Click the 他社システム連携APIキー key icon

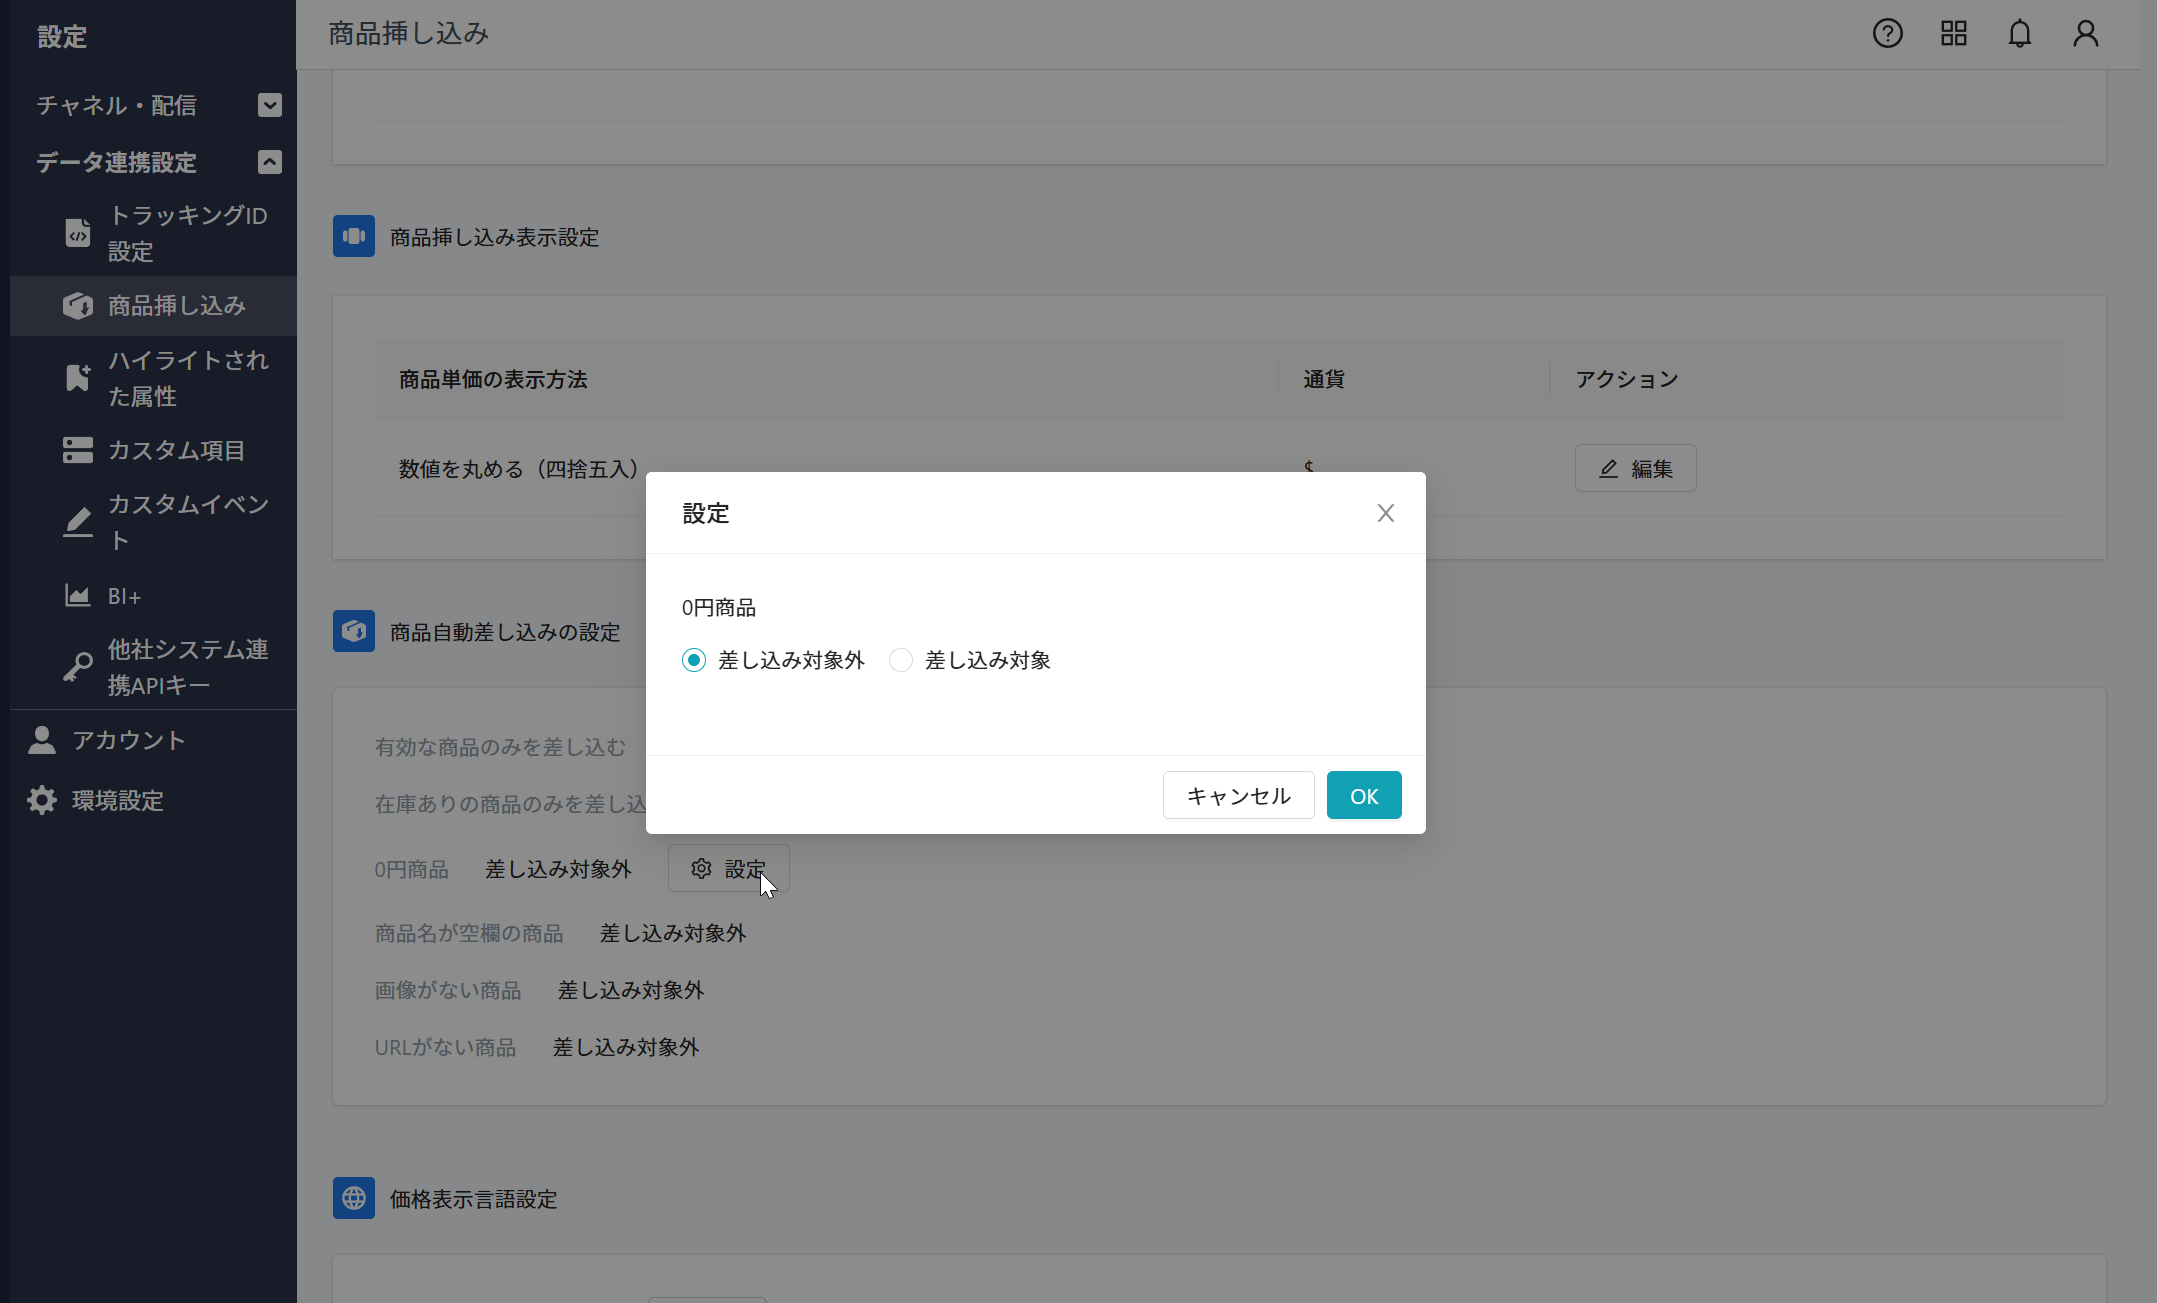point(77,666)
